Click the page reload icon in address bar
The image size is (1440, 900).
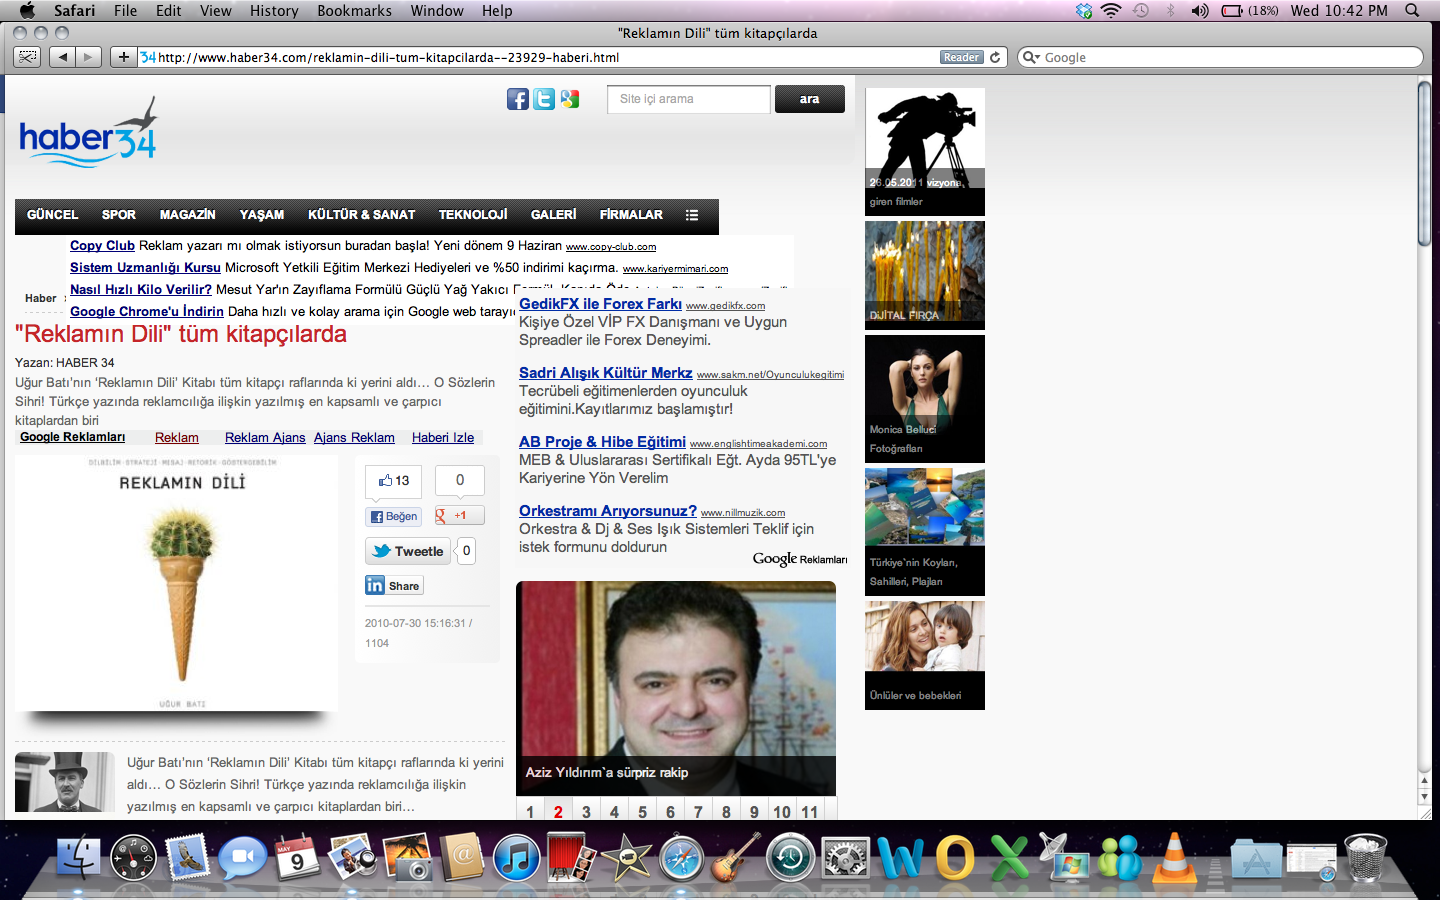point(995,57)
